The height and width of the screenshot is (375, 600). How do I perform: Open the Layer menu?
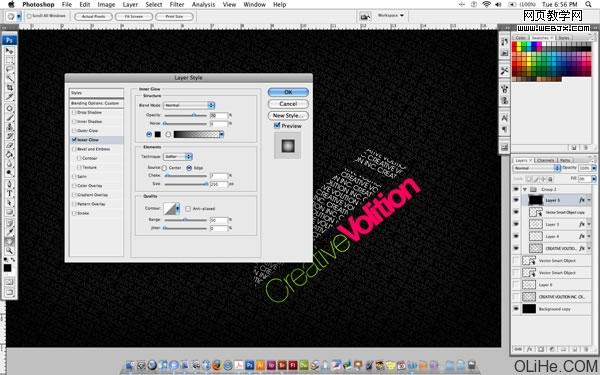pos(130,4)
